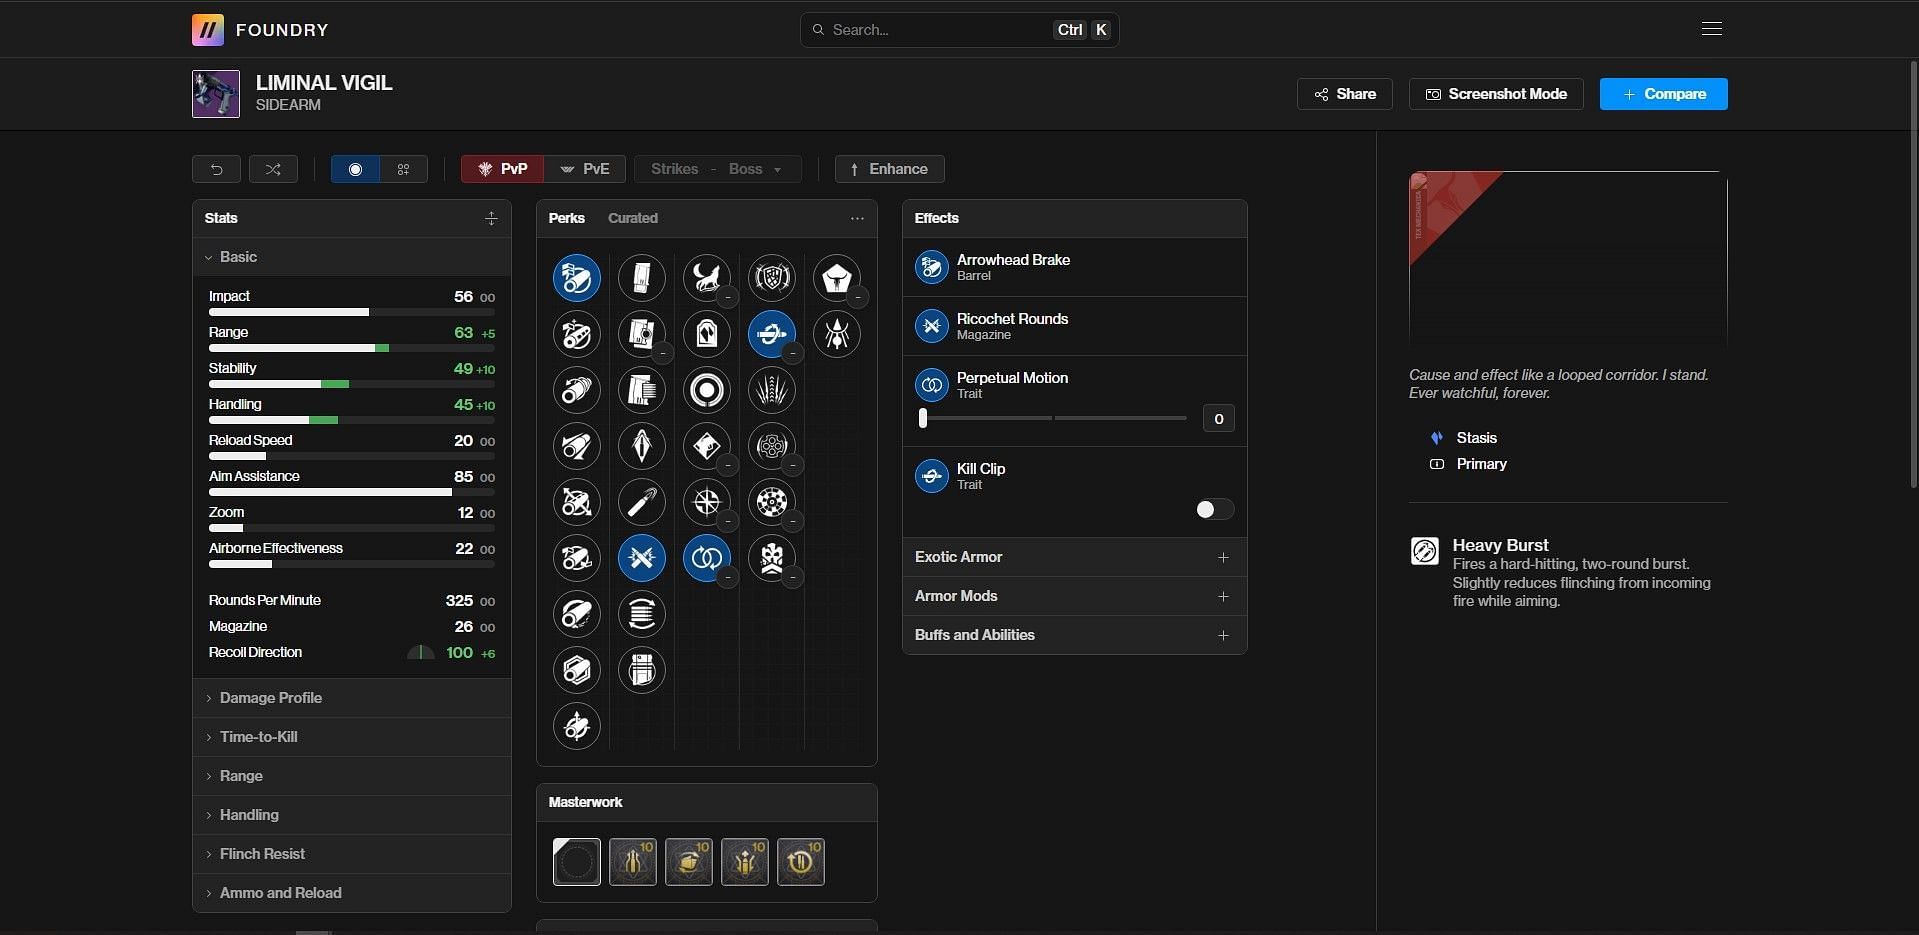Expand the Time-to-Kill section
Screen dimensions: 1919x935
coord(351,737)
